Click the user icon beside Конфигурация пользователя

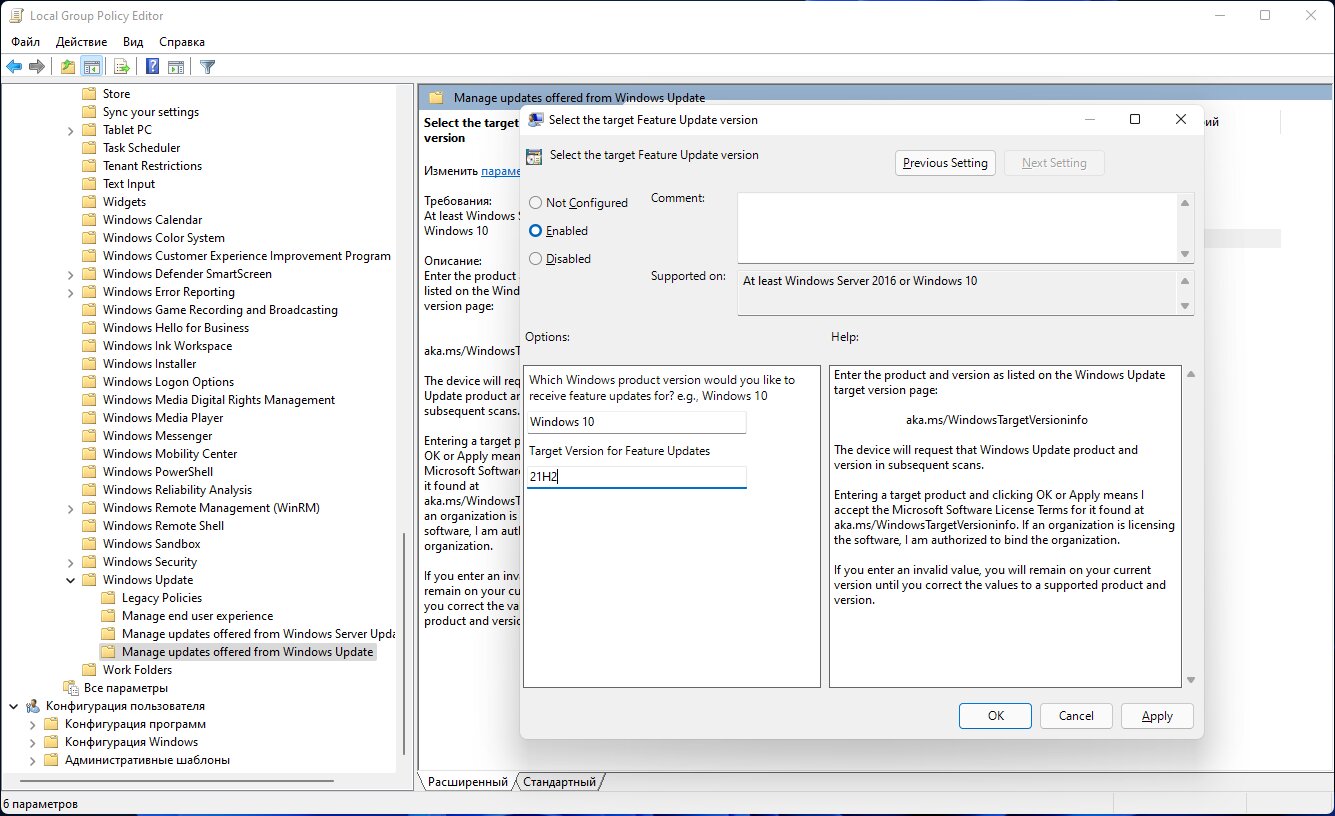click(x=32, y=706)
